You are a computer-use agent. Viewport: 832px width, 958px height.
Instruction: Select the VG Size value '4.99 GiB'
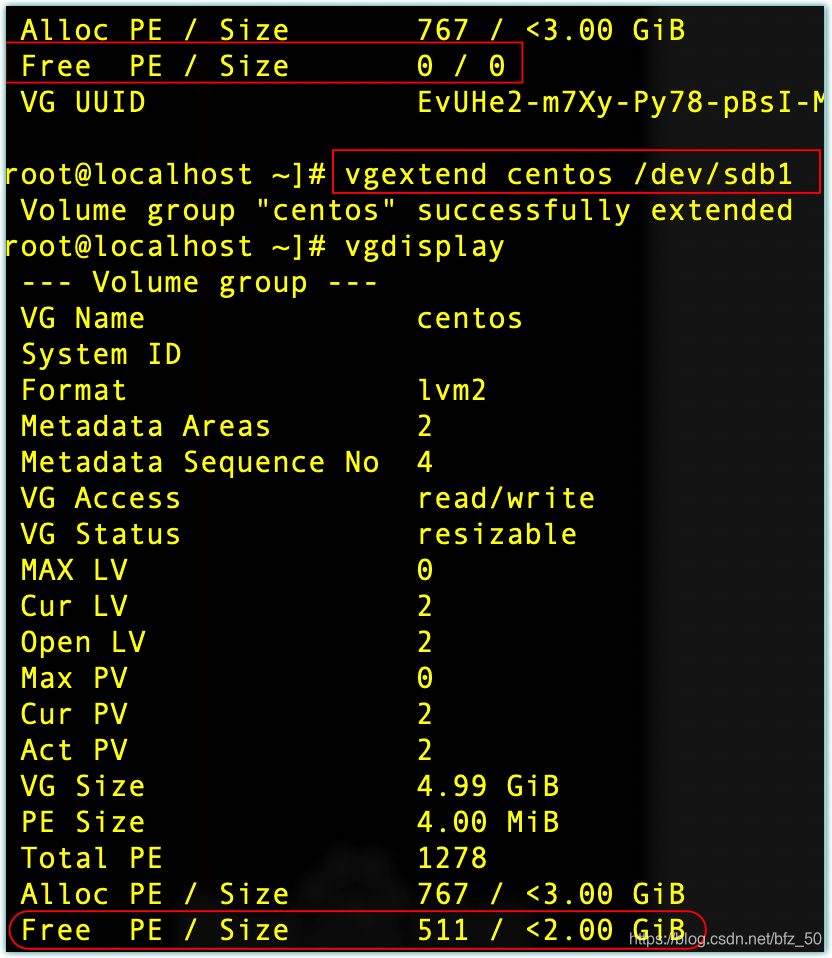[x=488, y=787]
